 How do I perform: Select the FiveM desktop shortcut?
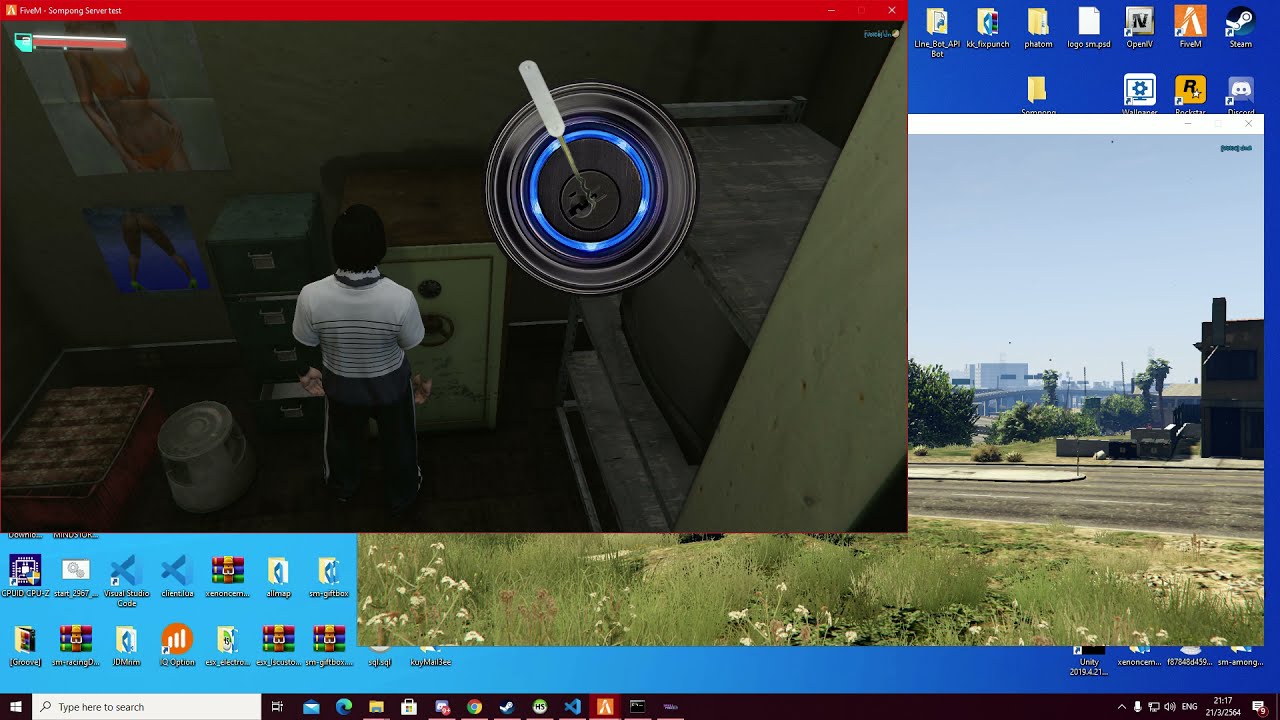(x=1190, y=28)
